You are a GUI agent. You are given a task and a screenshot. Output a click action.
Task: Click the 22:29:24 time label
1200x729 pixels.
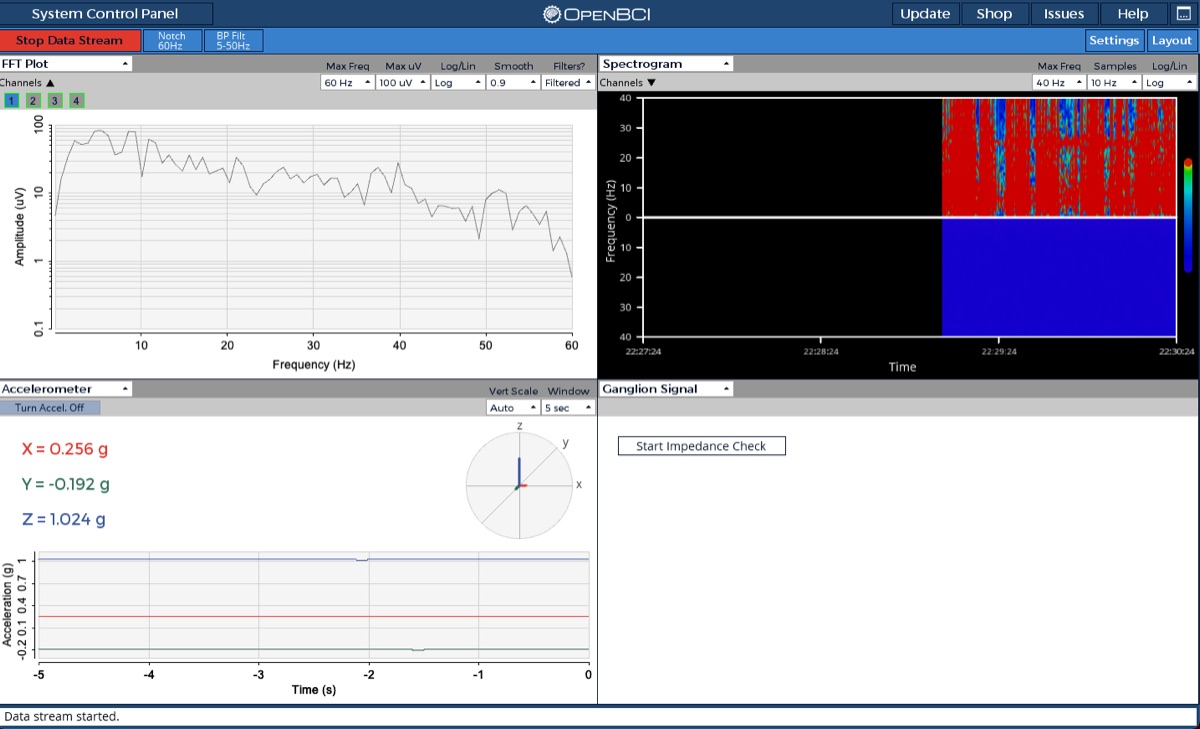pyautogui.click(x=998, y=352)
